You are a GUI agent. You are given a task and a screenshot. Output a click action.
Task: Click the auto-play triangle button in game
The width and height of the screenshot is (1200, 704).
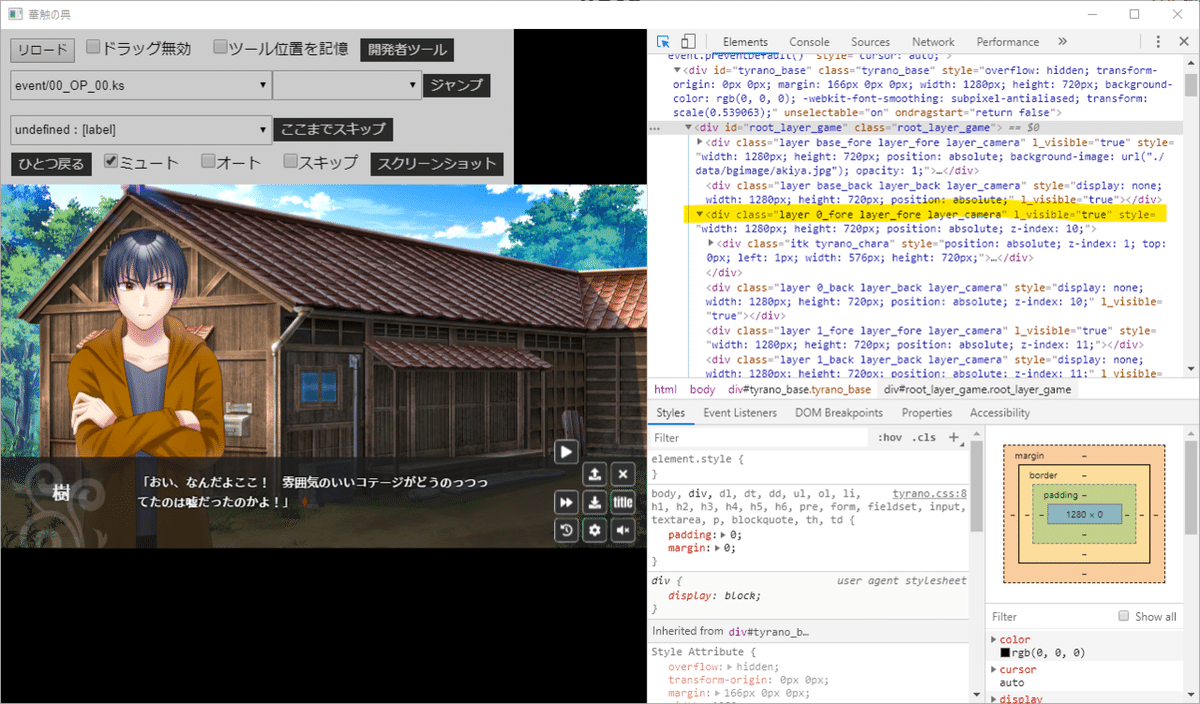566,452
